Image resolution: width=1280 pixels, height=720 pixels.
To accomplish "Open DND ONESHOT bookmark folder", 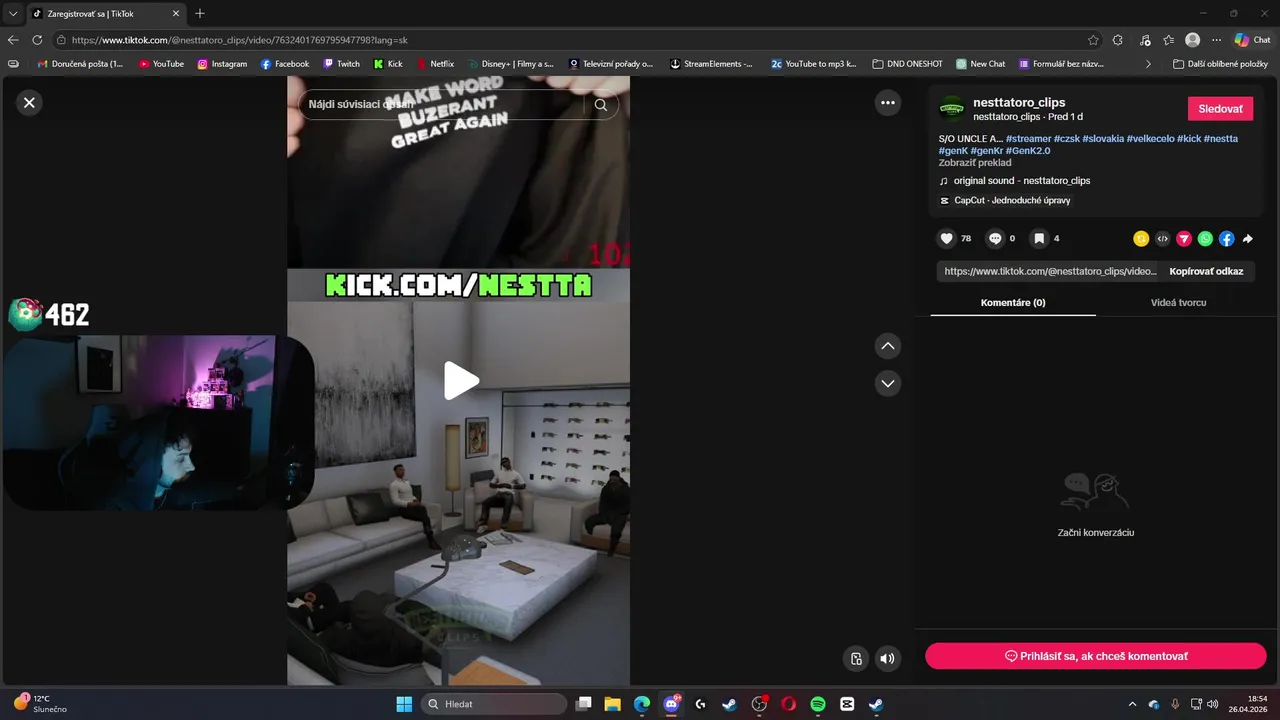I will (x=908, y=63).
